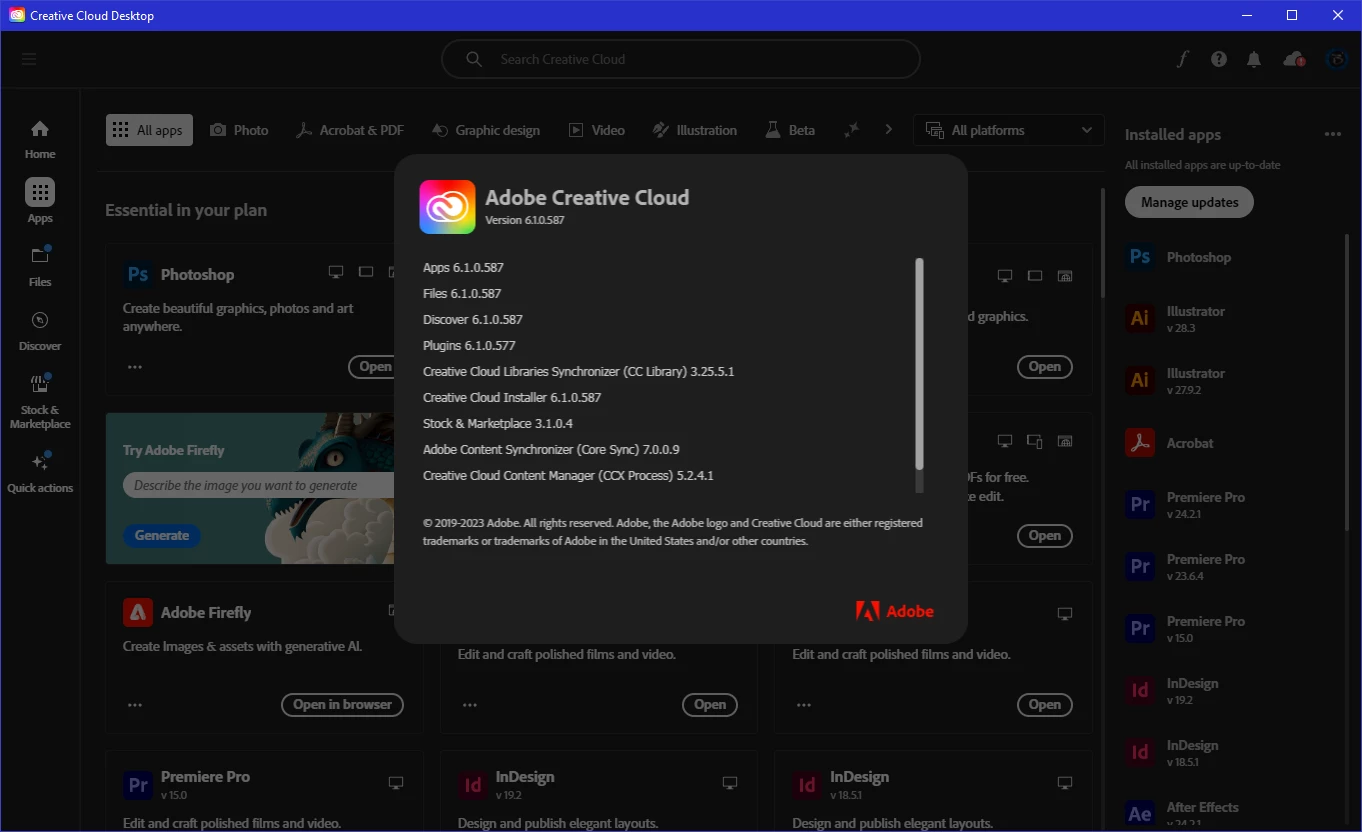Open Discover in the left sidebar

point(40,330)
